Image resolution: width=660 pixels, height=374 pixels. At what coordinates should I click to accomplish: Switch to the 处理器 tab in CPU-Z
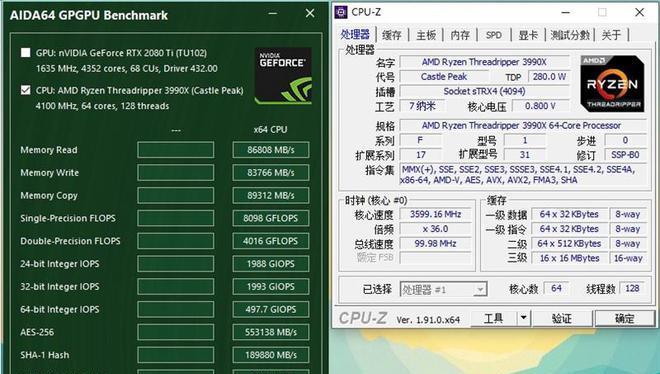click(x=355, y=34)
